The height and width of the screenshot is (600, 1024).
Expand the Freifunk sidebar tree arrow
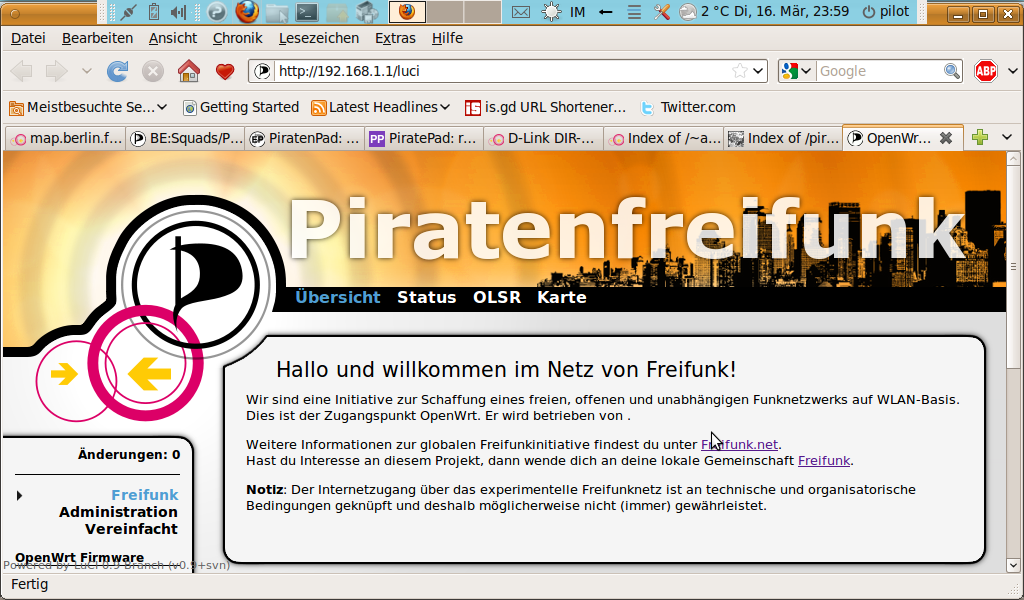point(19,495)
